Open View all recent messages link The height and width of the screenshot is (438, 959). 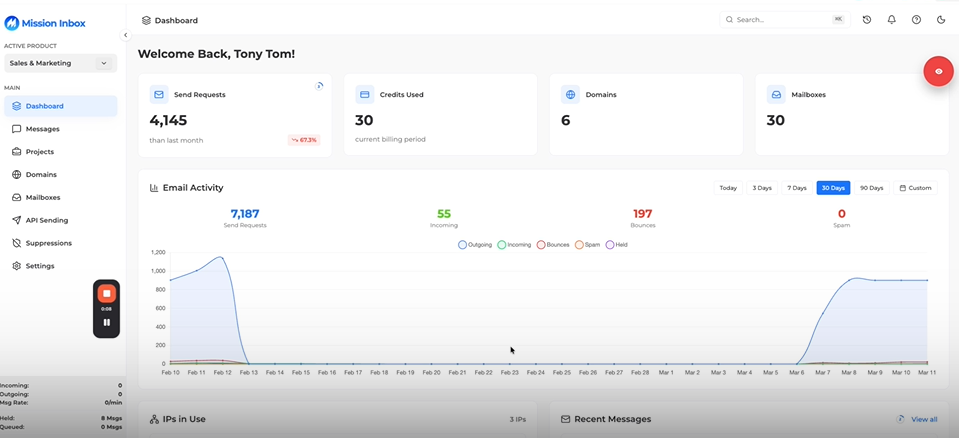(x=924, y=419)
